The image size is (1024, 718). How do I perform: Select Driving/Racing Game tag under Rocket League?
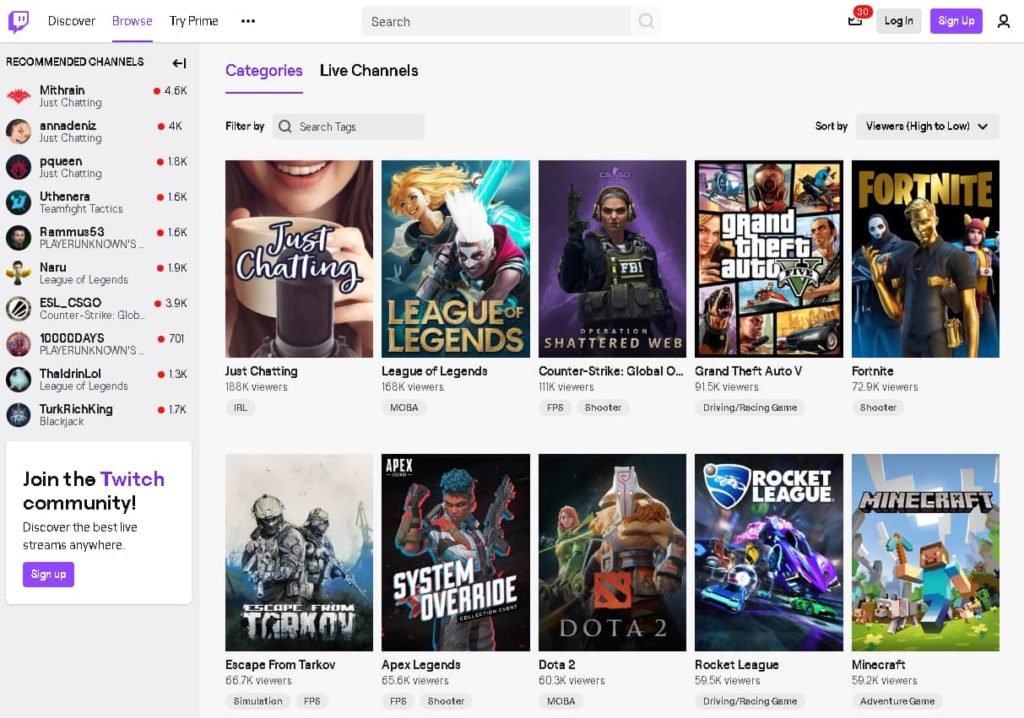tap(750, 701)
